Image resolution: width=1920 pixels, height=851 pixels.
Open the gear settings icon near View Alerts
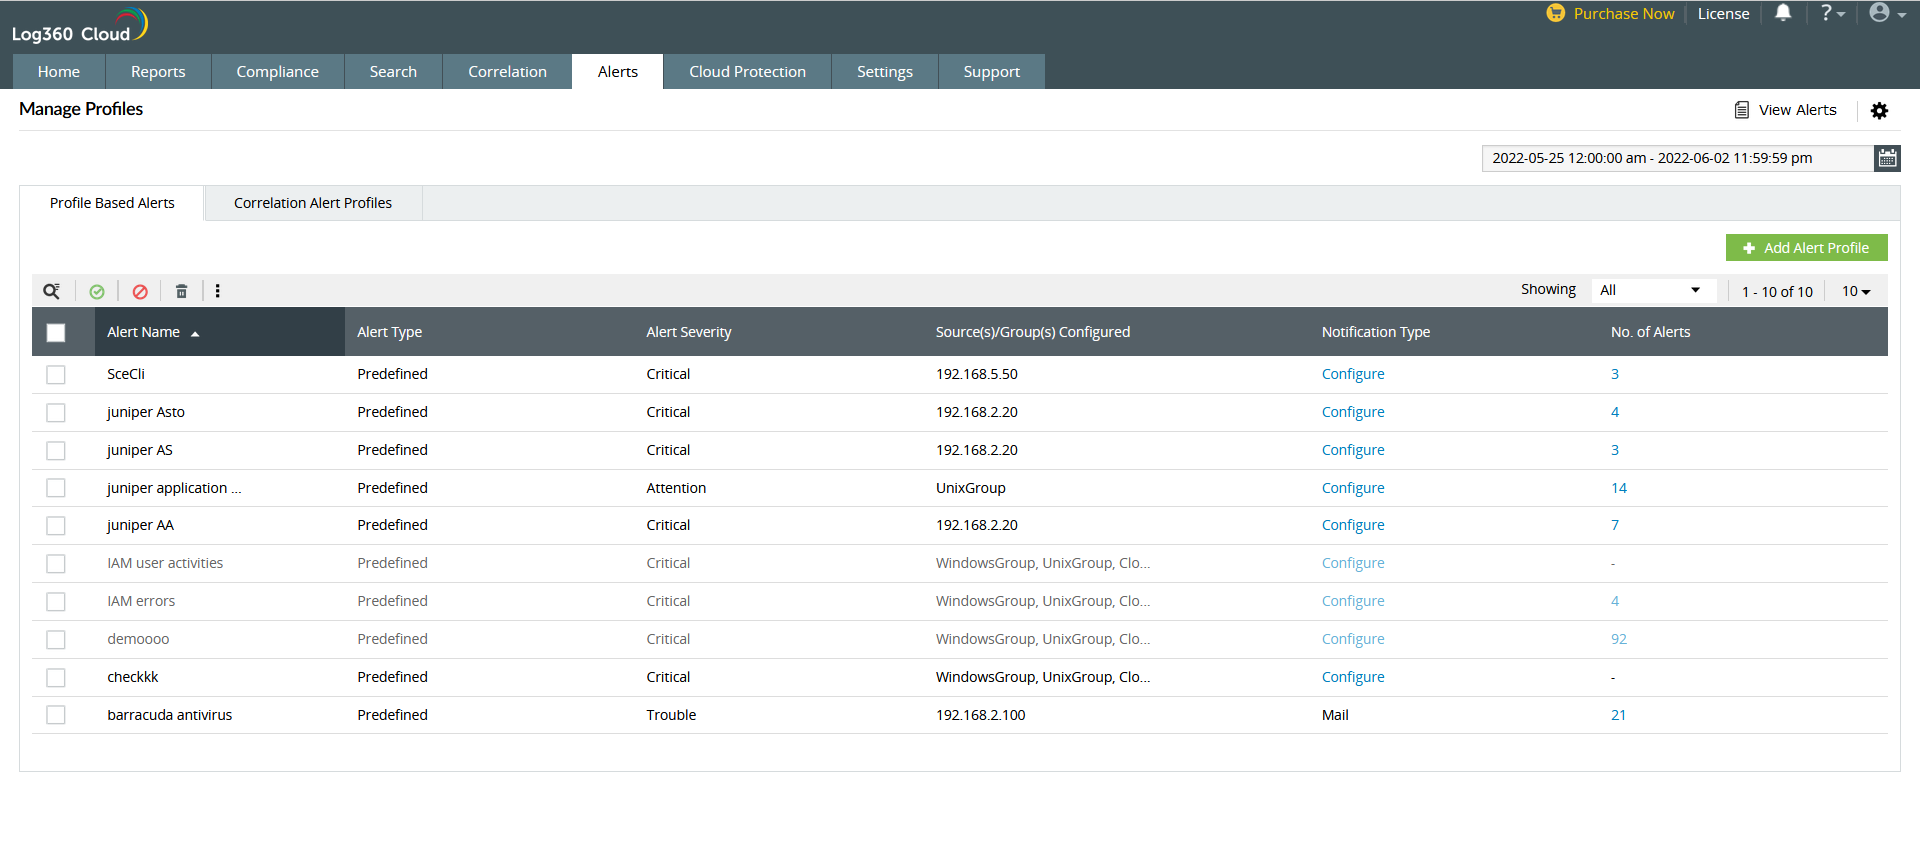[x=1879, y=110]
